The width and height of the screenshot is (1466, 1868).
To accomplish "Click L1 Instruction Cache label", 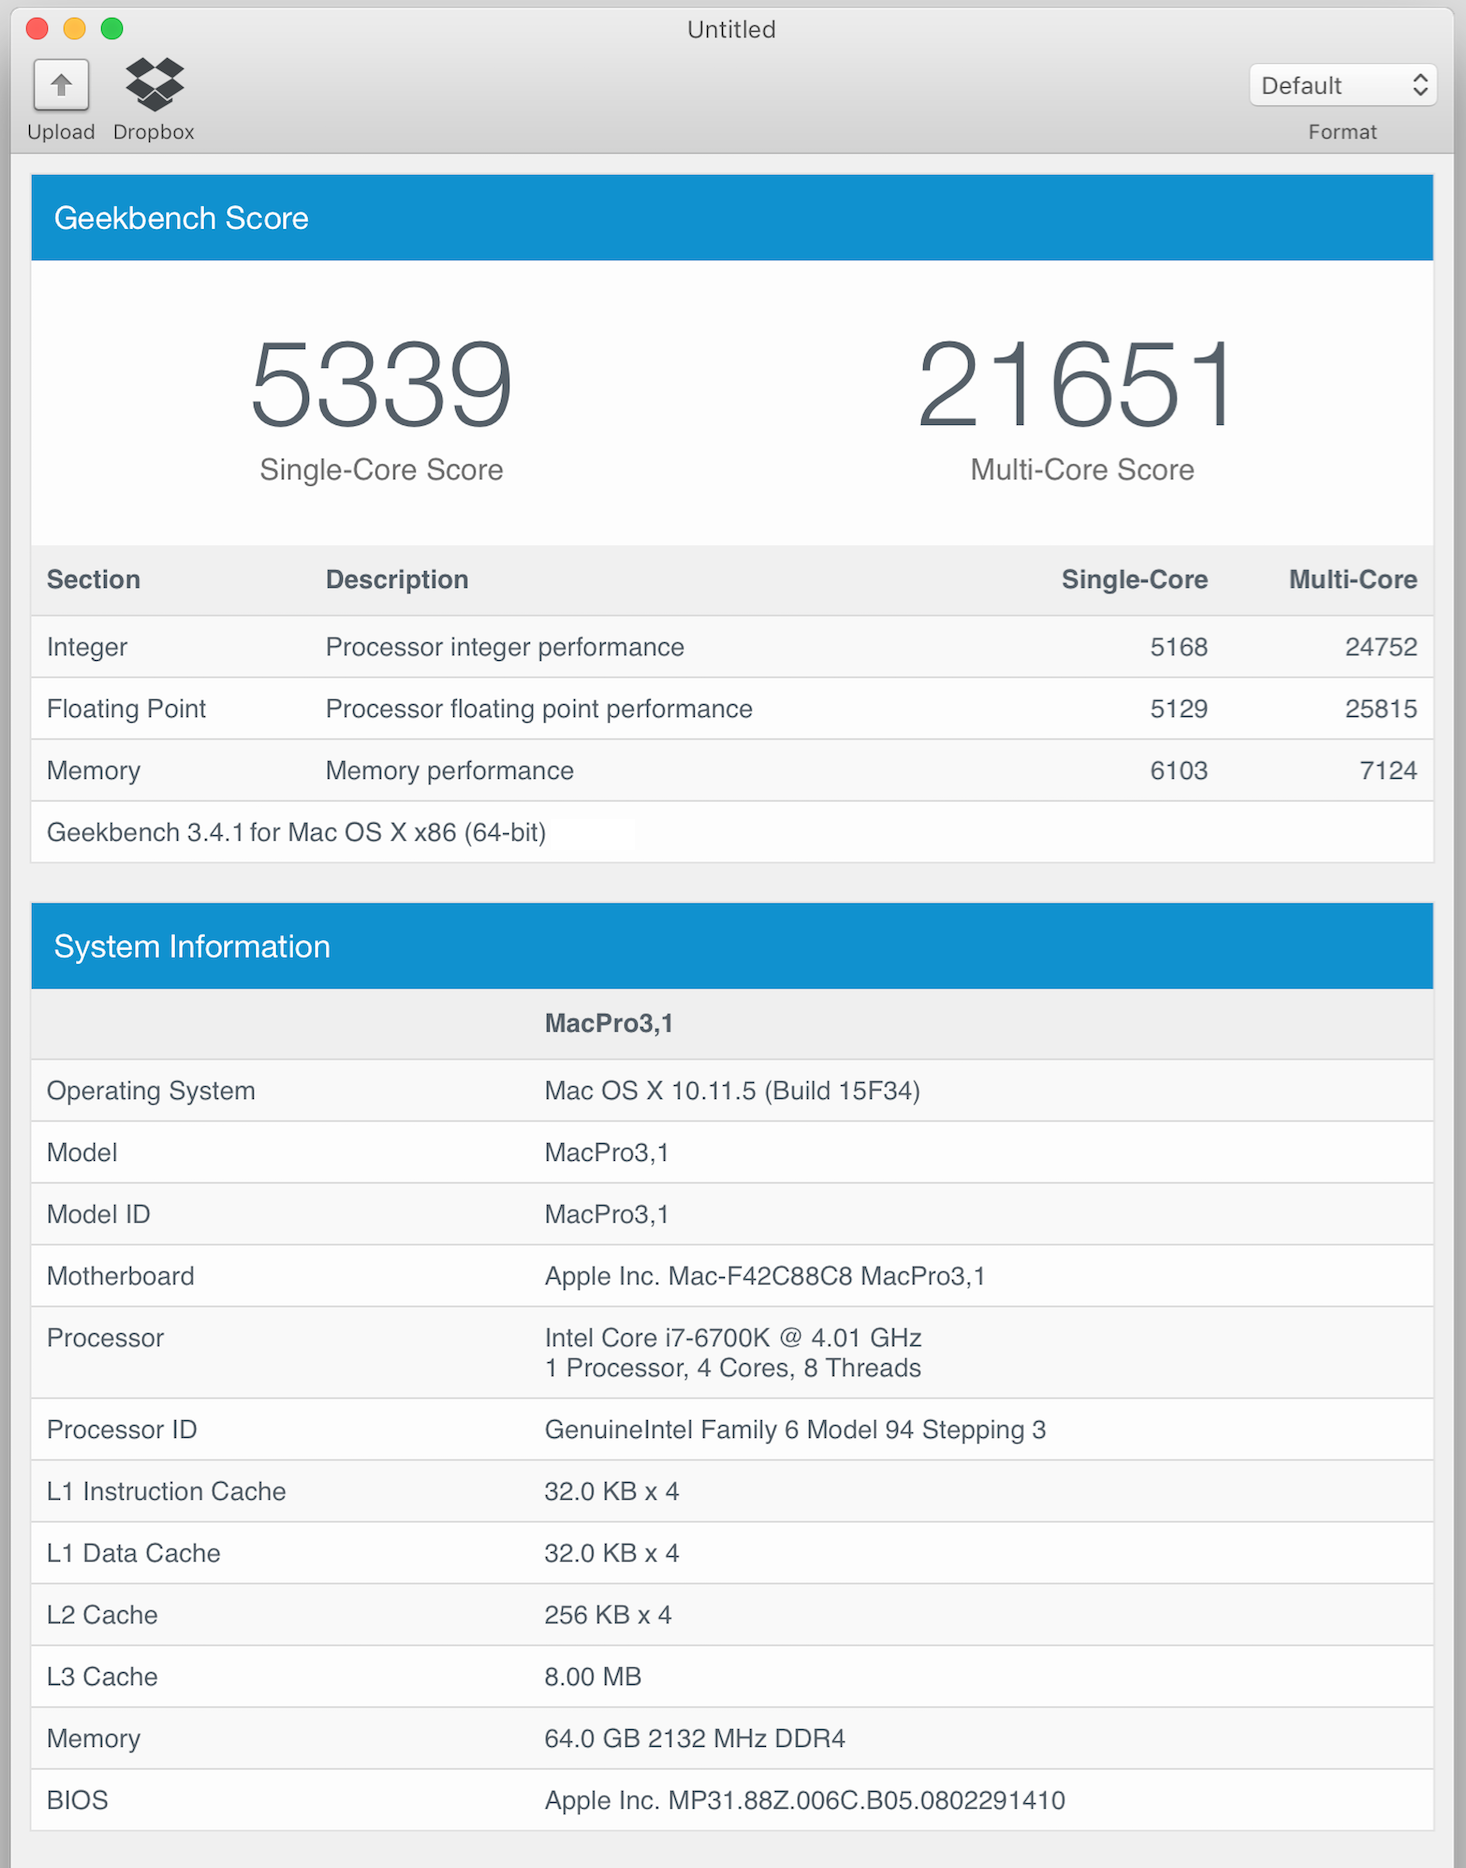I will [x=166, y=1492].
